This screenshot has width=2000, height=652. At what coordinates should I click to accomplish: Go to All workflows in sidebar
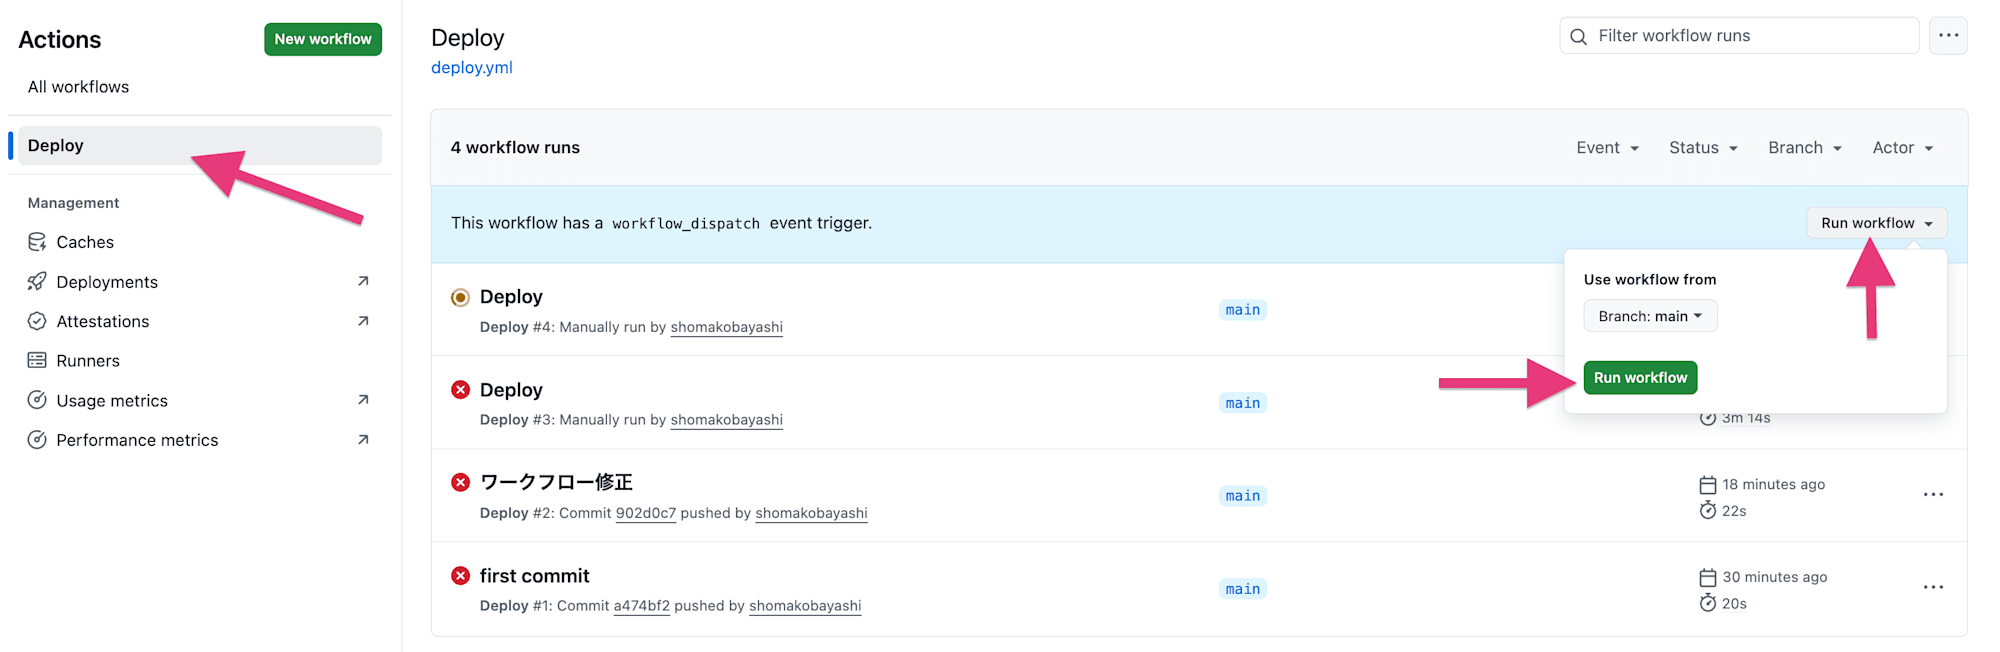pyautogui.click(x=78, y=87)
